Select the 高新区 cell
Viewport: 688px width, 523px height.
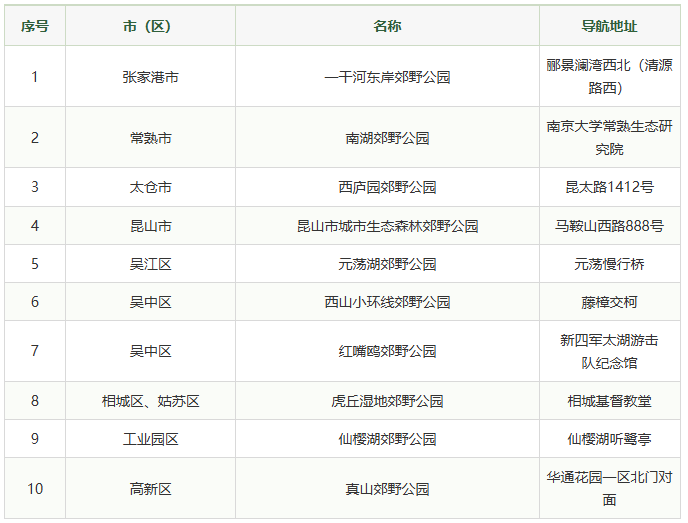(150, 488)
